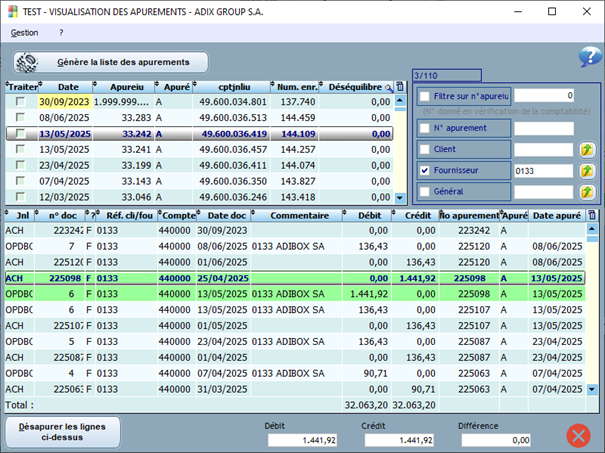Viewport: 605px width, 453px height.
Task: Select the row with apureiu 33.283
Action: click(199, 118)
